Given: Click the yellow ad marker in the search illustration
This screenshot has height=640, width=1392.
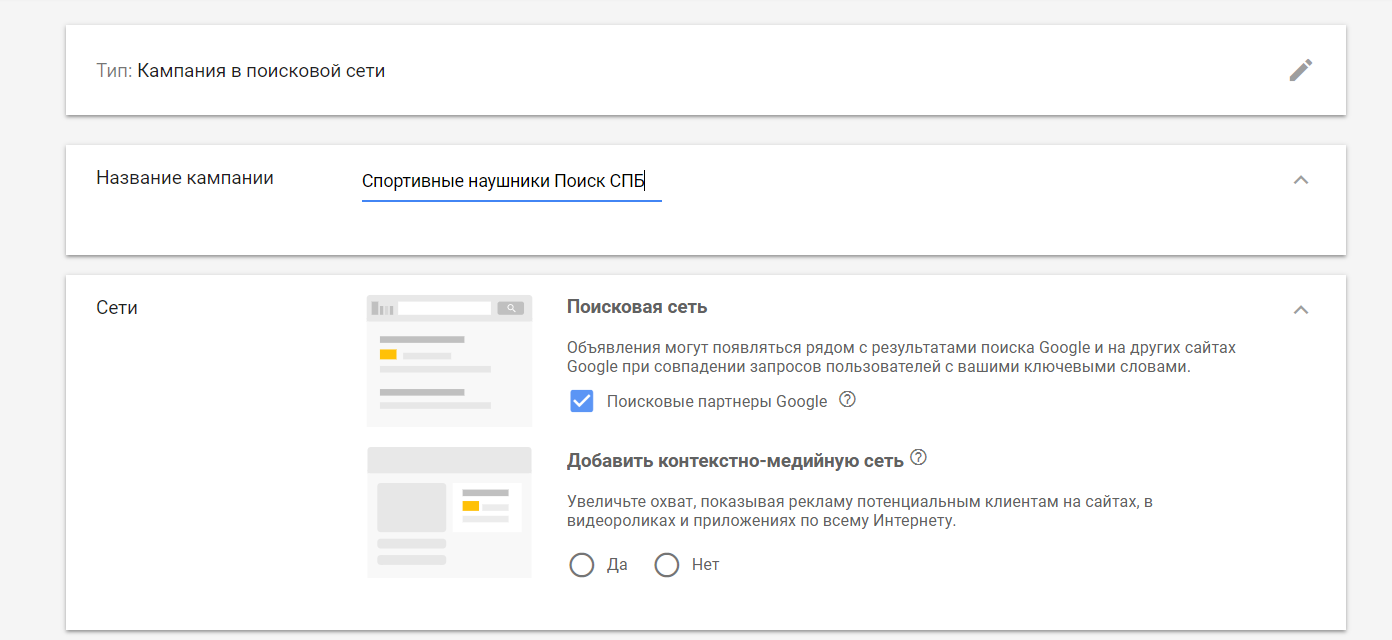Looking at the screenshot, I should click(x=389, y=352).
